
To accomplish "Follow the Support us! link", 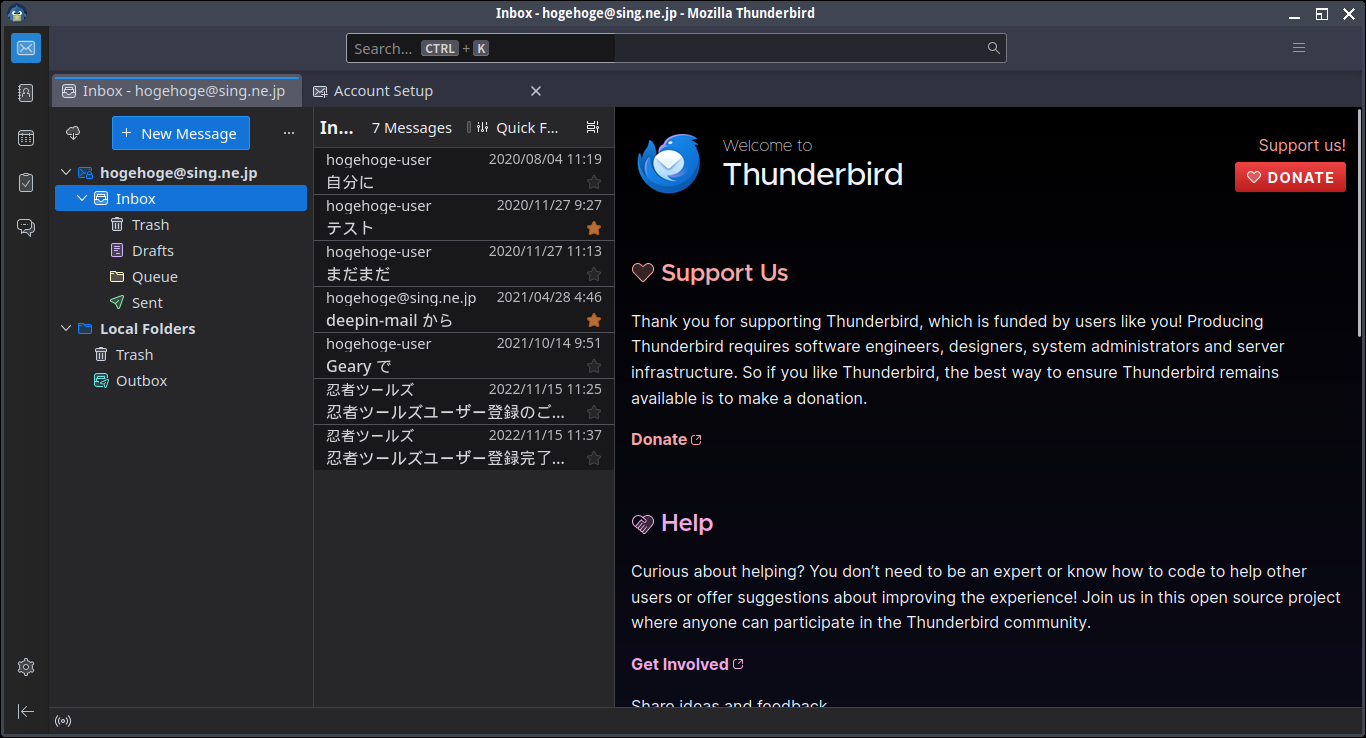I will [1302, 145].
